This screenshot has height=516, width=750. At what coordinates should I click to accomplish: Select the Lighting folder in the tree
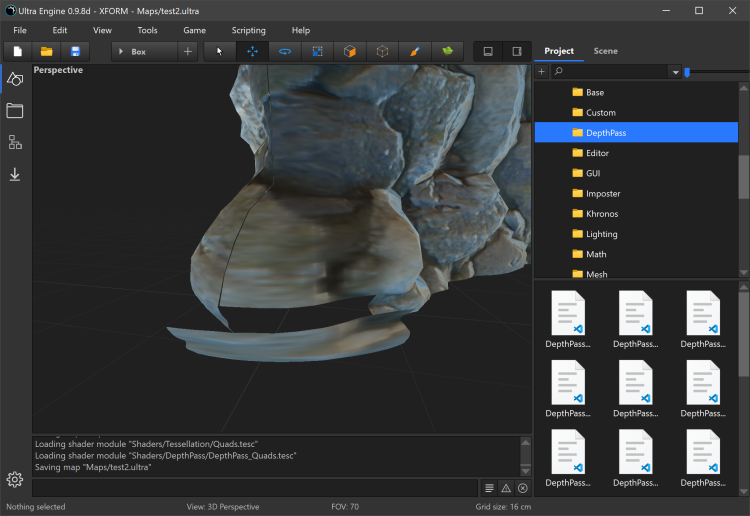click(x=602, y=234)
